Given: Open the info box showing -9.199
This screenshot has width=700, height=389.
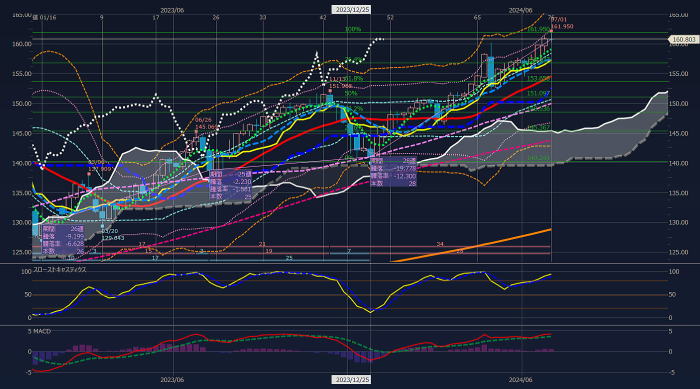Looking at the screenshot, I should tap(63, 240).
